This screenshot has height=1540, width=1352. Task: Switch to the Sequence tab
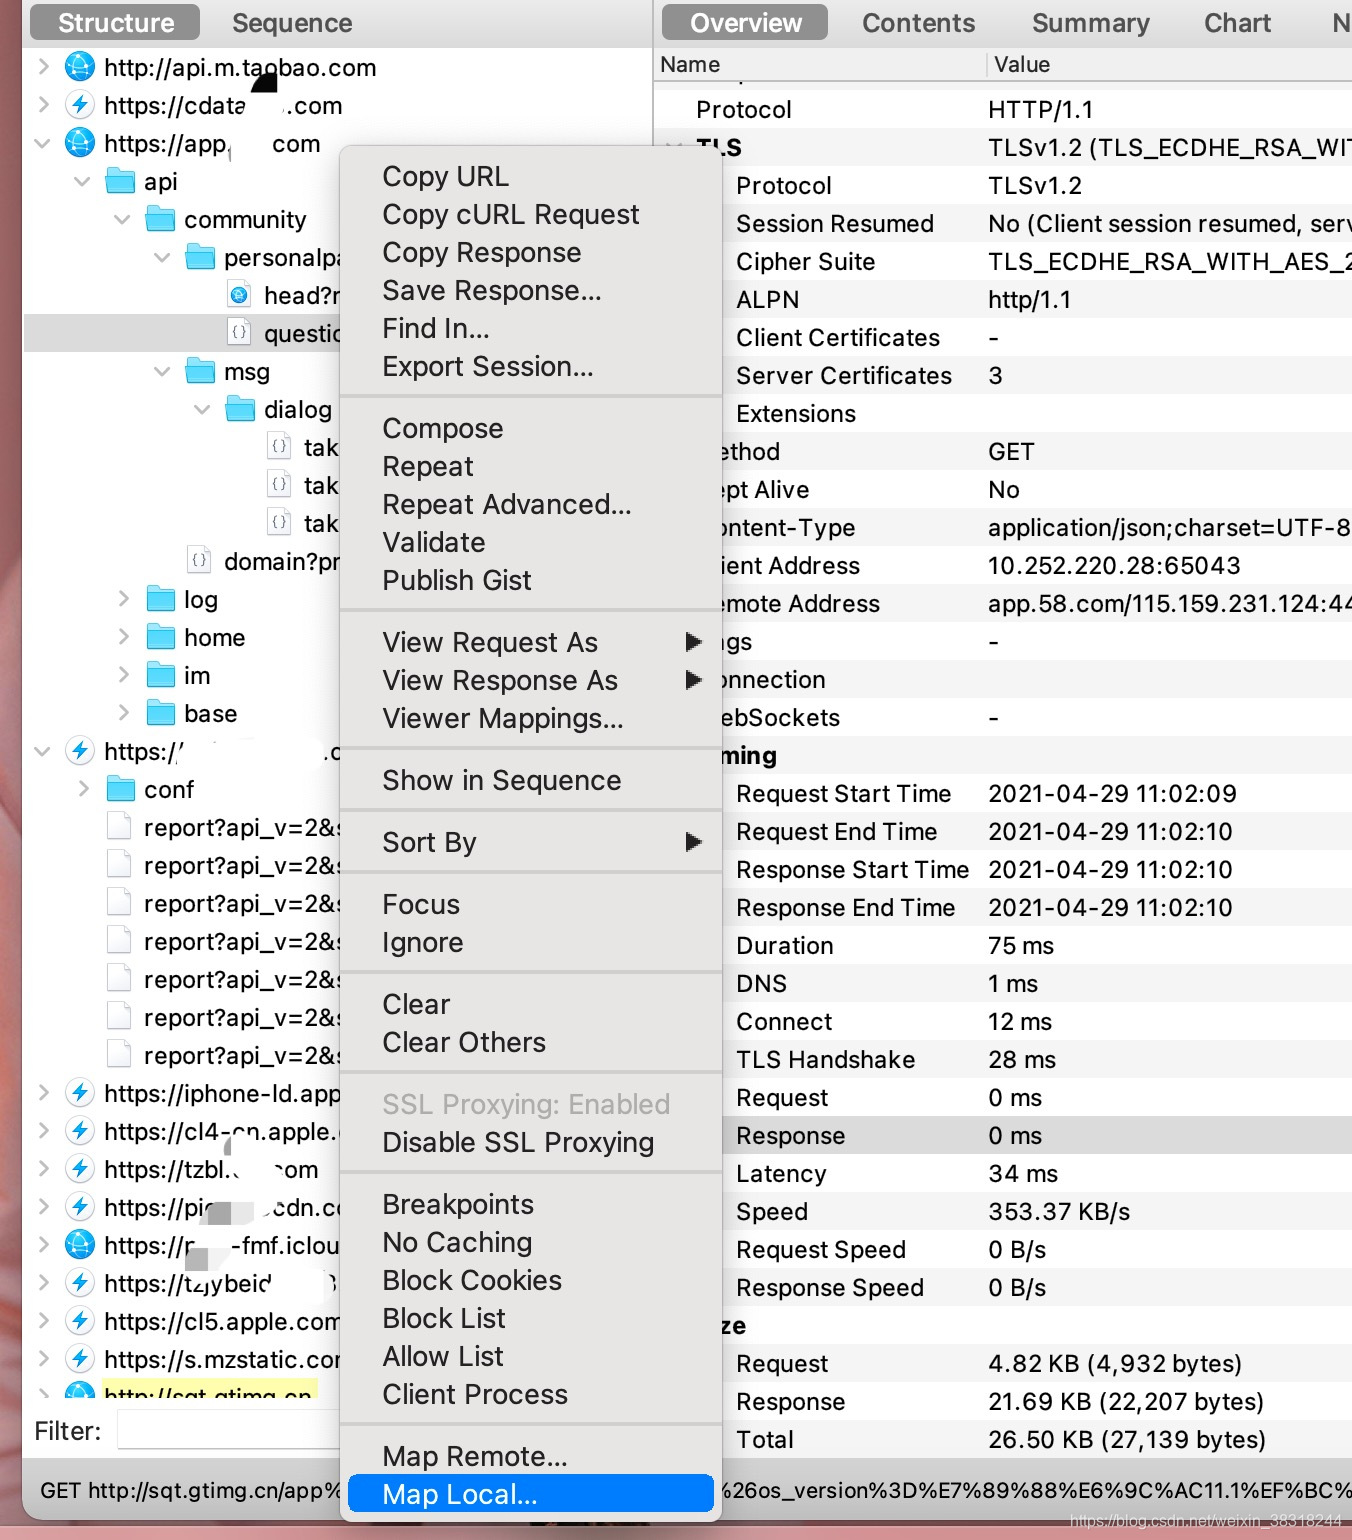tap(292, 23)
